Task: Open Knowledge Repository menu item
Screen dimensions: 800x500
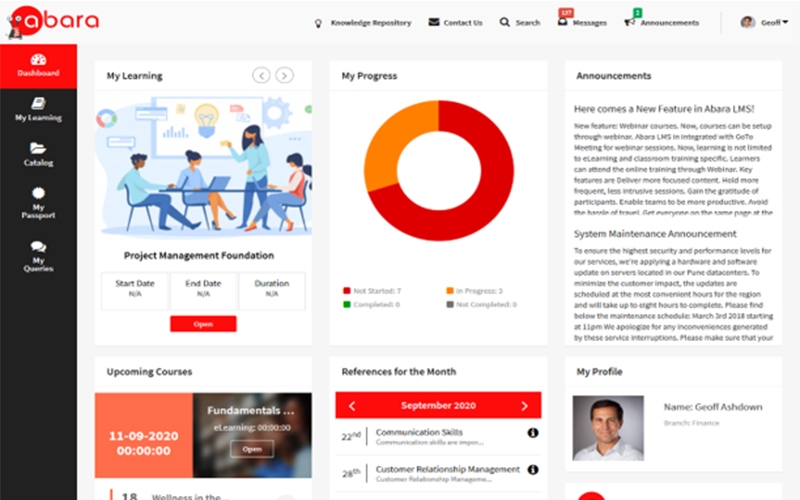Action: [x=371, y=23]
